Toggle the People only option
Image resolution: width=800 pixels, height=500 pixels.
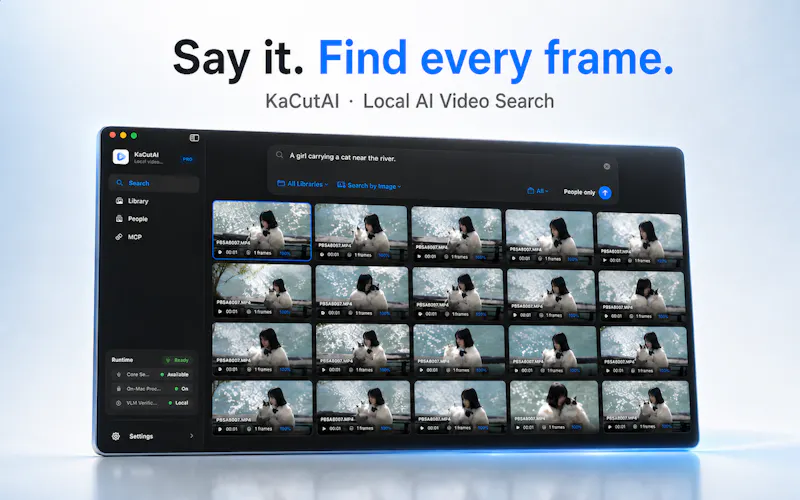(579, 192)
